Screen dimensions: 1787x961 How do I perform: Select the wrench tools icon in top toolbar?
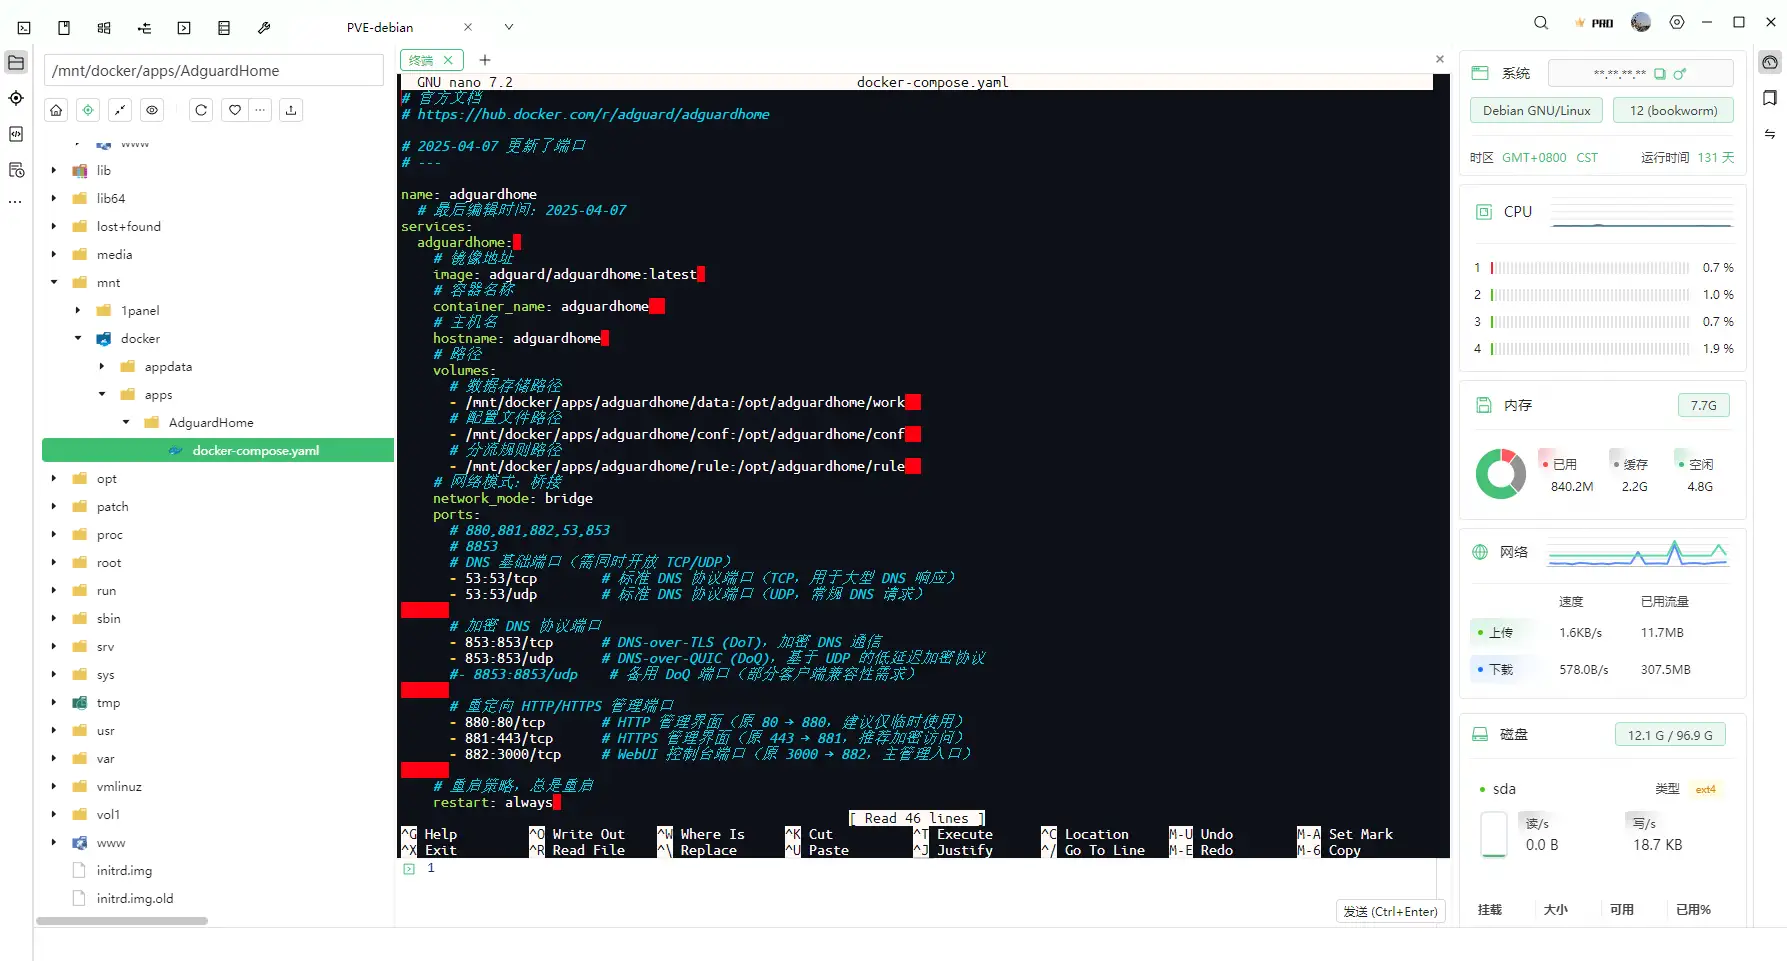[264, 27]
